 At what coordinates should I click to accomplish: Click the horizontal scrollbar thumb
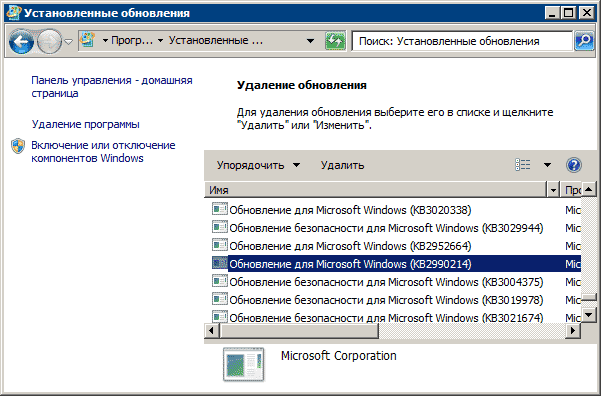pos(299,330)
